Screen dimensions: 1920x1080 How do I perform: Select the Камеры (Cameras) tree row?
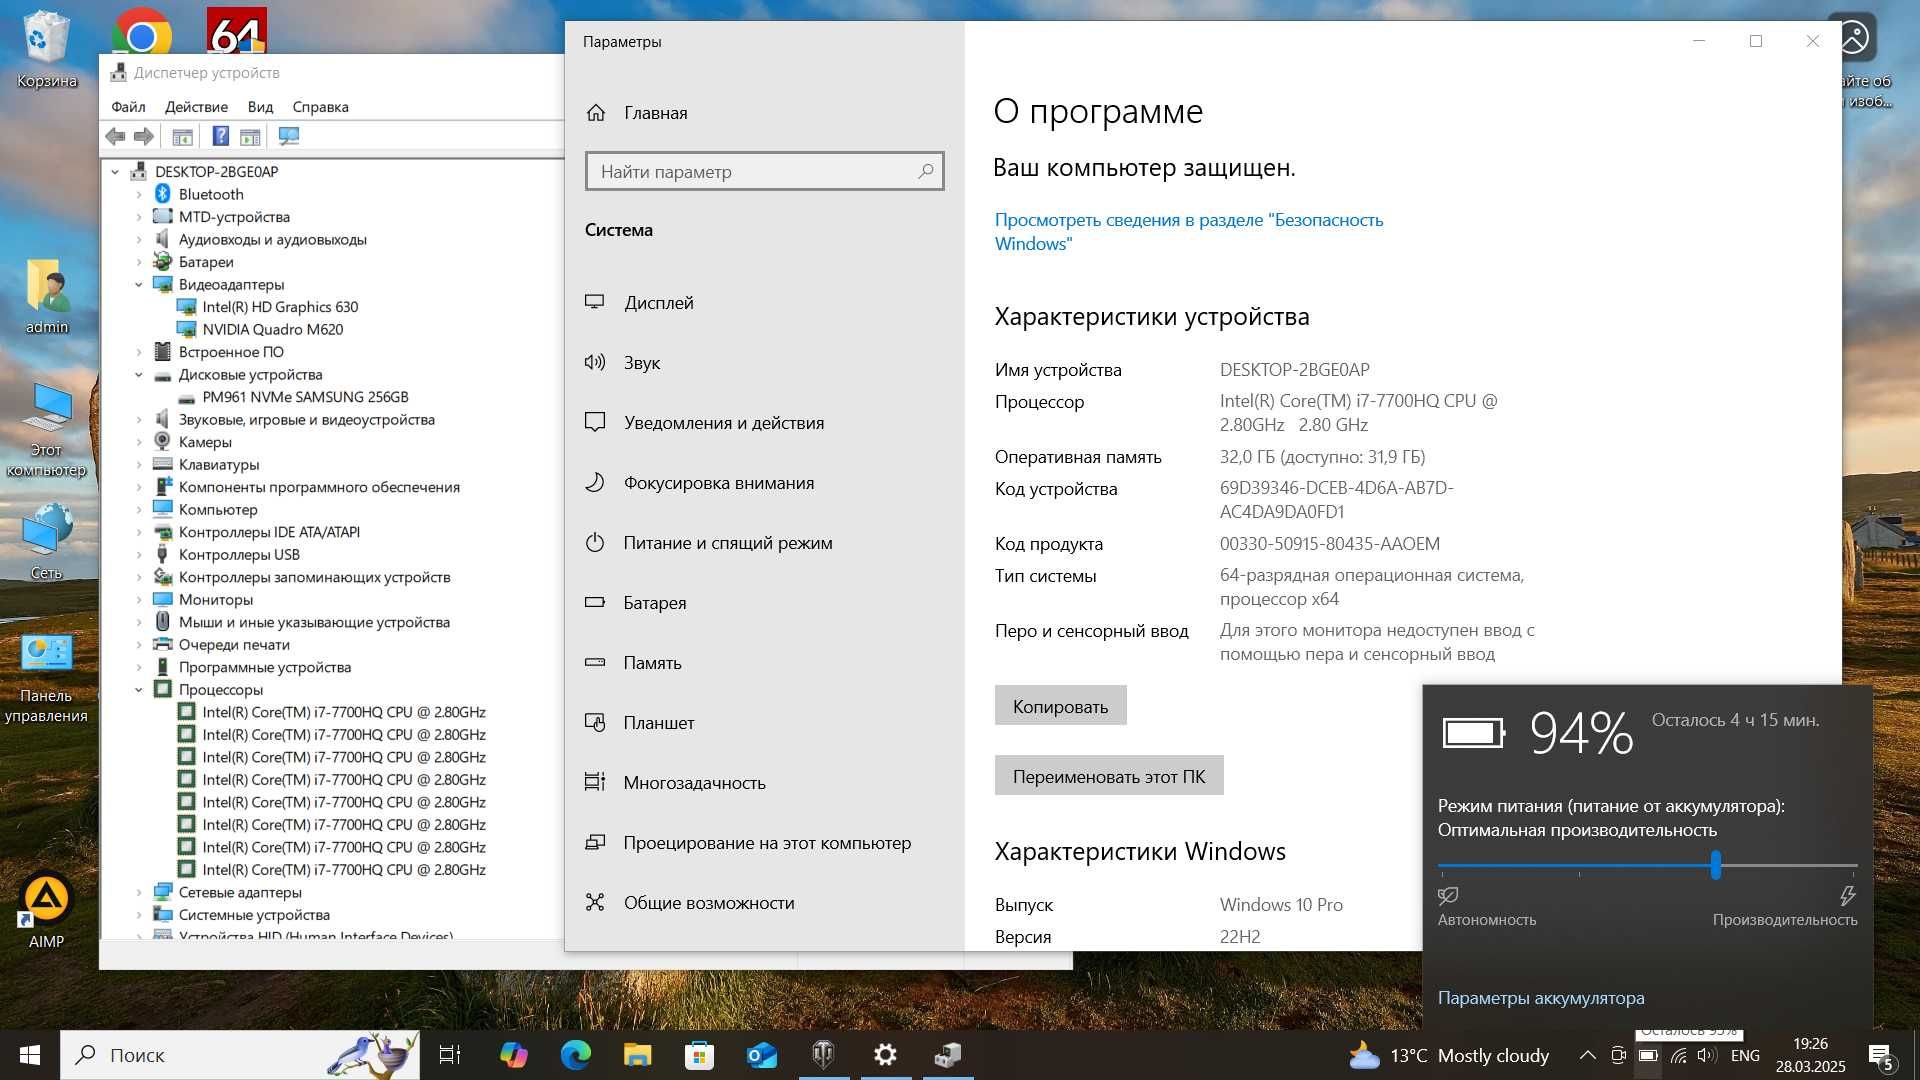coord(205,442)
